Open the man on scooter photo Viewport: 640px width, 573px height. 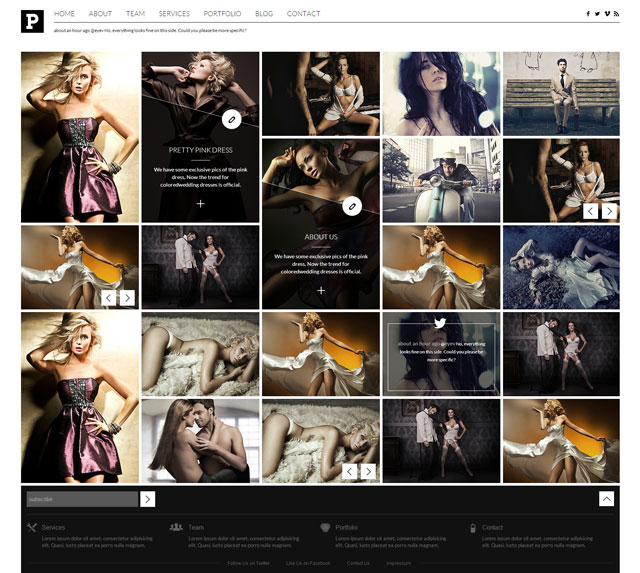pyautogui.click(x=440, y=180)
